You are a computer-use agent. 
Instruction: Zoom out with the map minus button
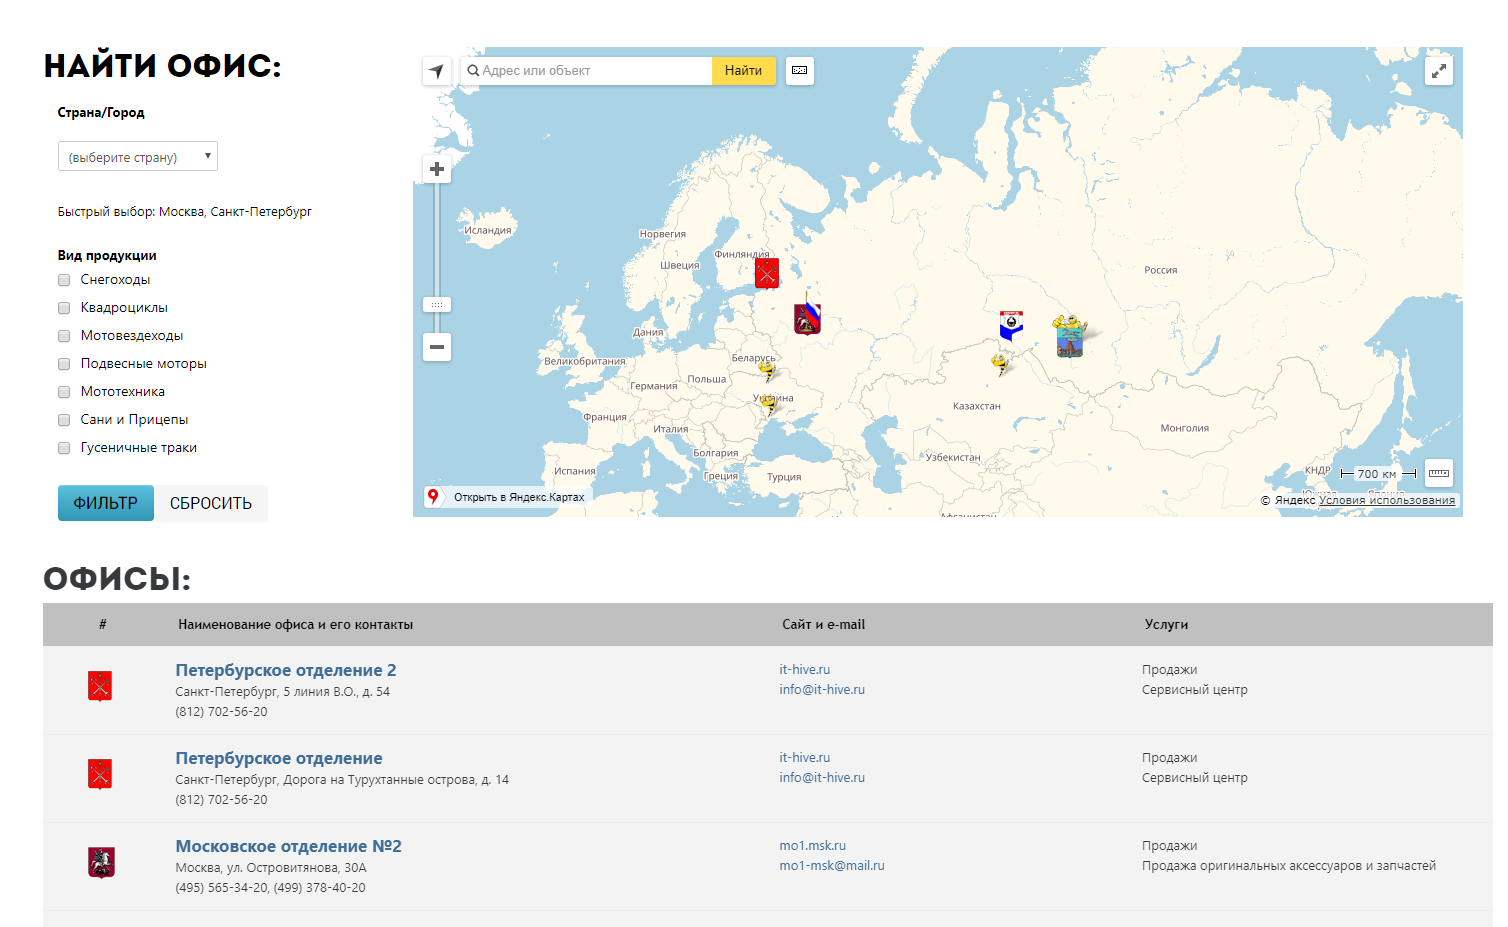(x=437, y=347)
